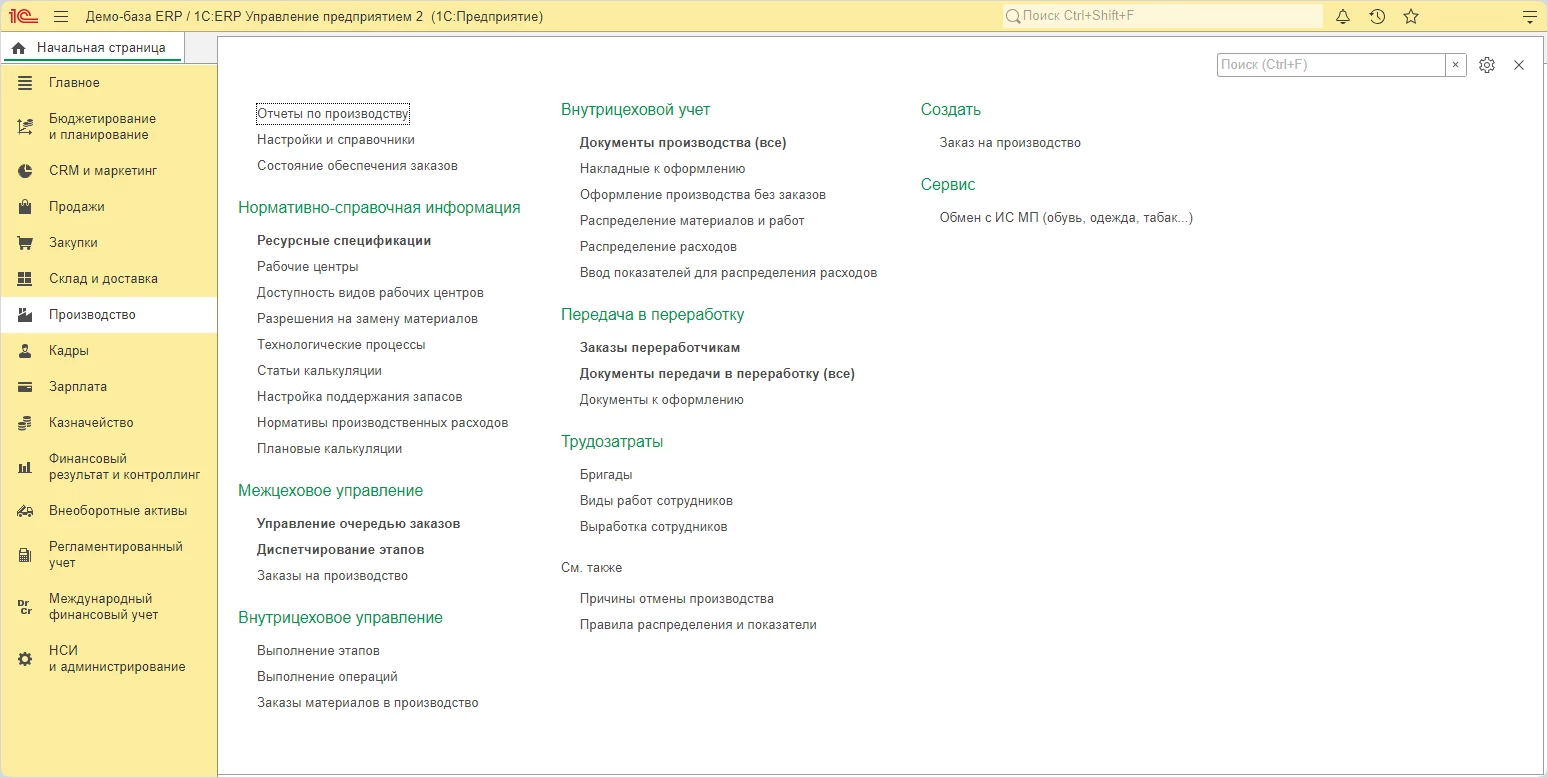Open Отчеты по производству
This screenshot has width=1548, height=778.
[333, 114]
